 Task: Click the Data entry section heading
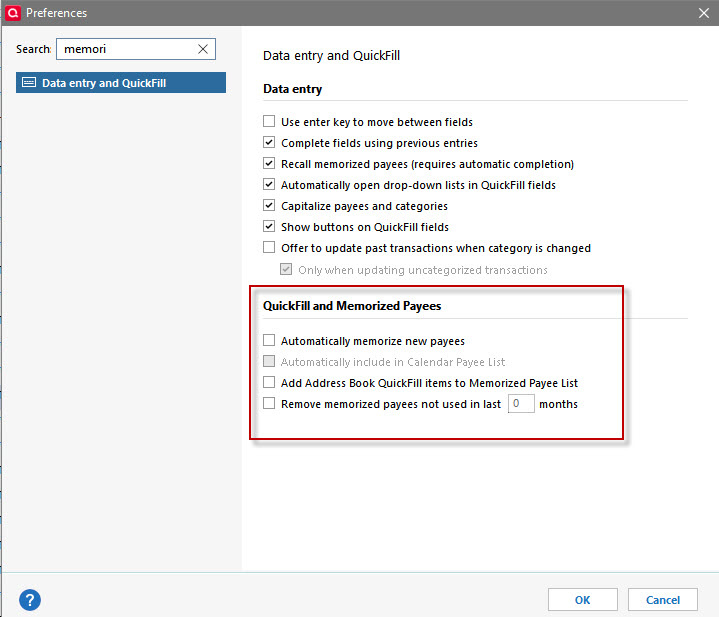pyautogui.click(x=293, y=89)
